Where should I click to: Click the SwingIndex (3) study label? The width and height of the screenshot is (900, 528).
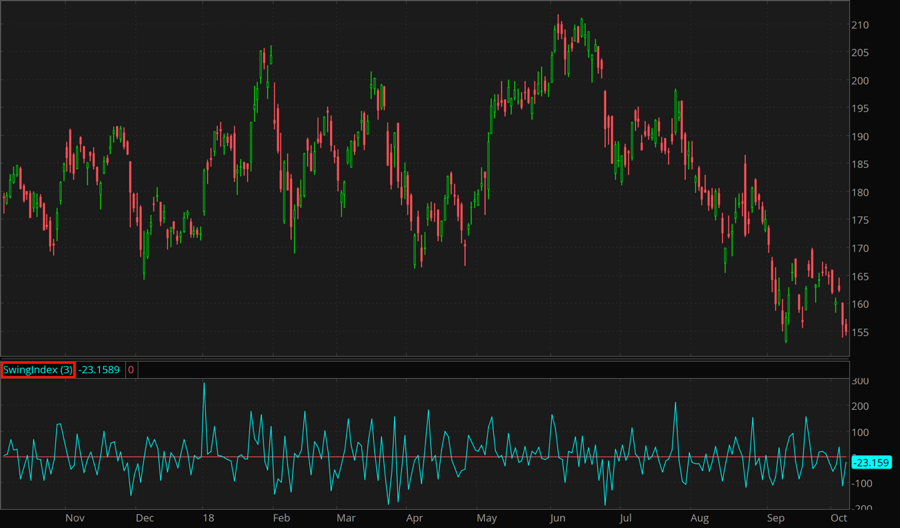click(x=37, y=370)
